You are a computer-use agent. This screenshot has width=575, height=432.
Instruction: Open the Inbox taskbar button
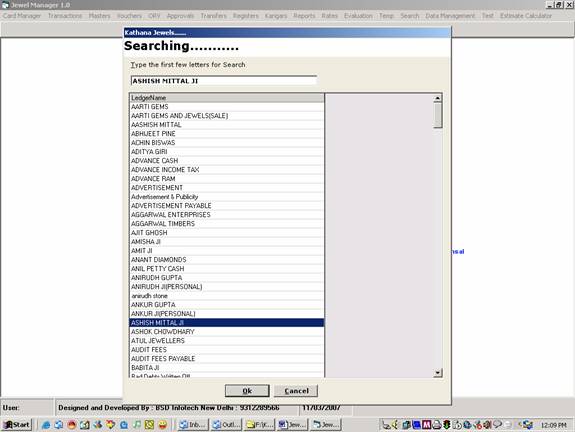pos(193,425)
